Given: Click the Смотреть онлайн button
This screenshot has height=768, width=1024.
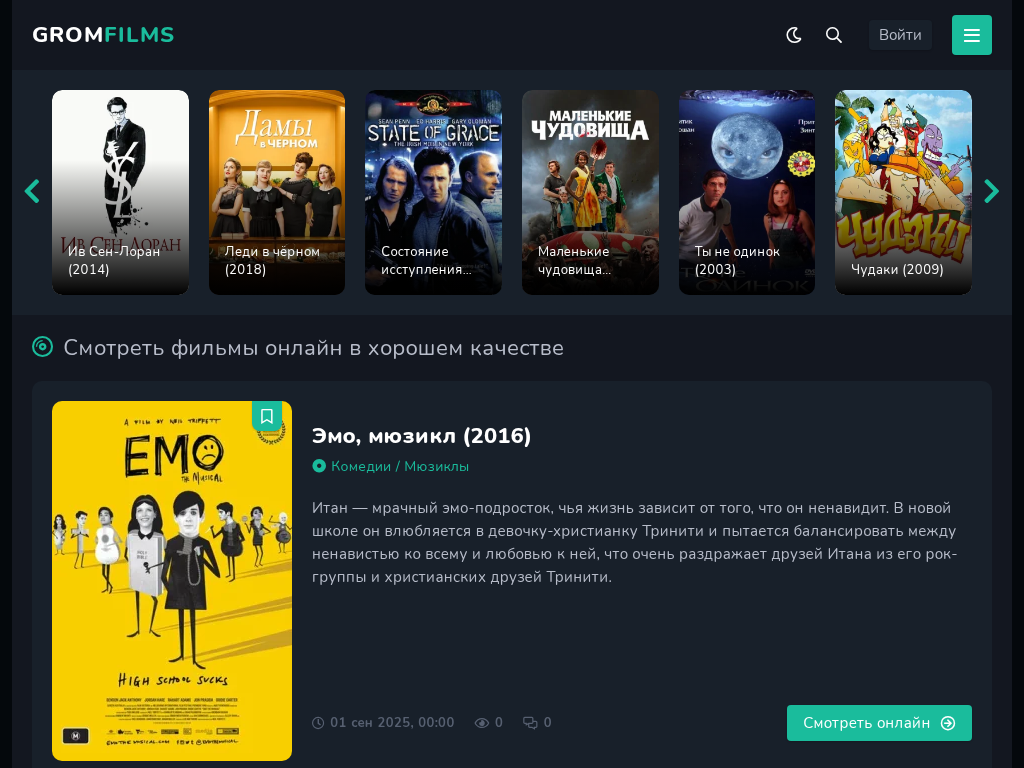Looking at the screenshot, I should [x=879, y=723].
